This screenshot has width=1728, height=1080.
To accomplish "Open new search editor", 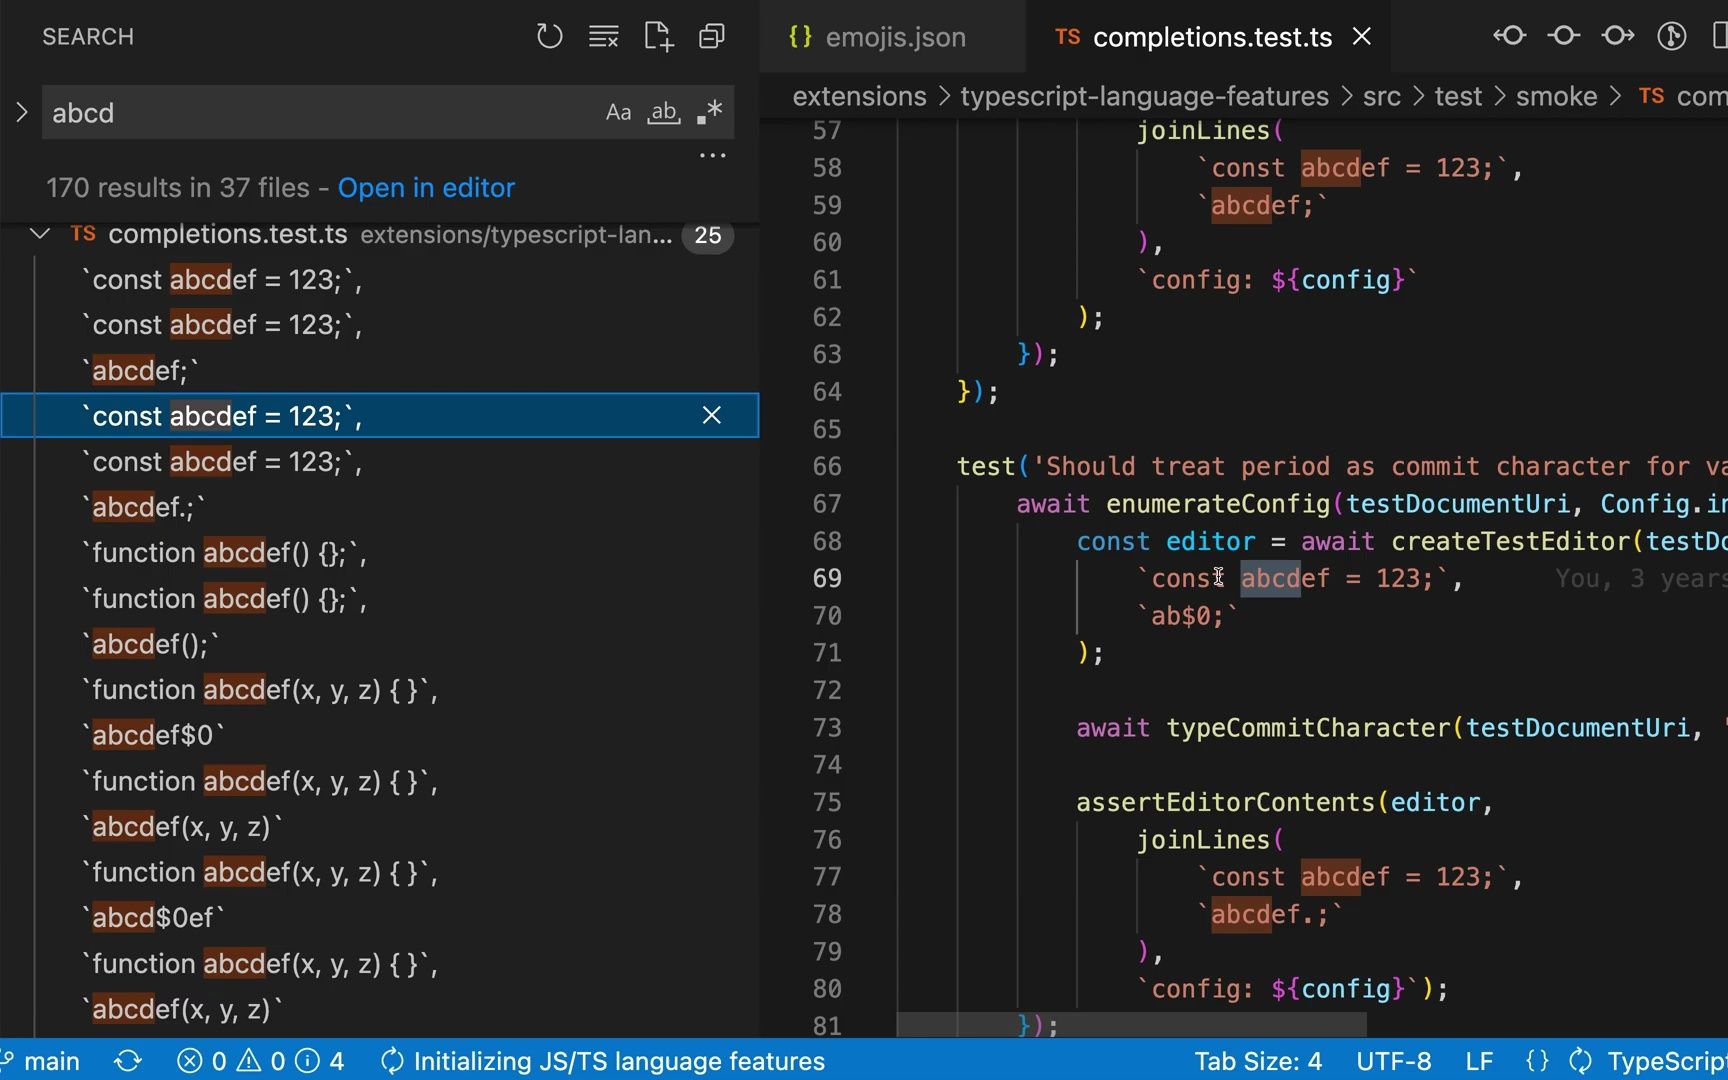I will coord(658,37).
